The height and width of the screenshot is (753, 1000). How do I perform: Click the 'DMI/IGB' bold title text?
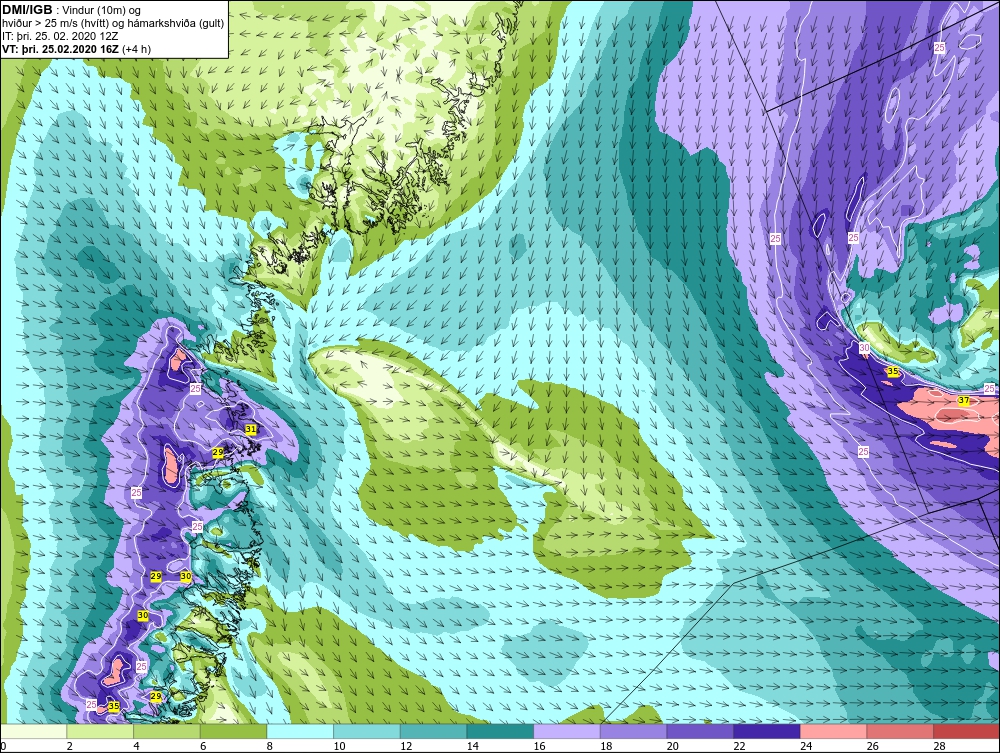[x=27, y=10]
